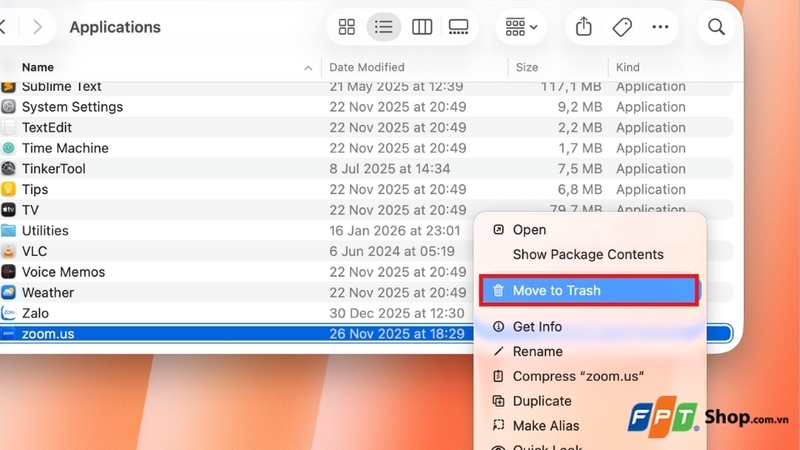Choose Get Info menu entry
800x450 pixels.
(x=590, y=327)
